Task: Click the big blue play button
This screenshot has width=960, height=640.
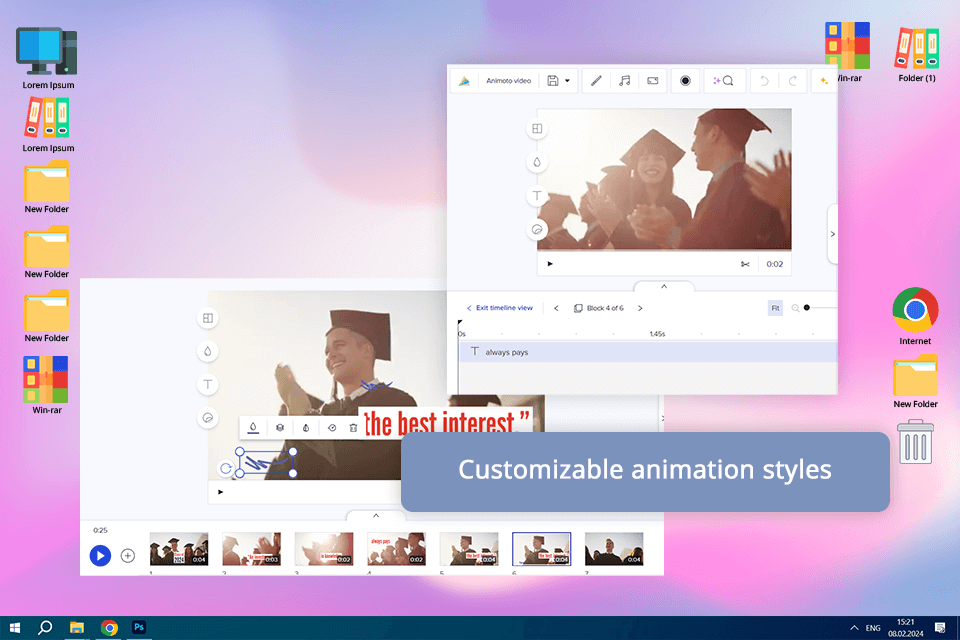Action: tap(100, 555)
